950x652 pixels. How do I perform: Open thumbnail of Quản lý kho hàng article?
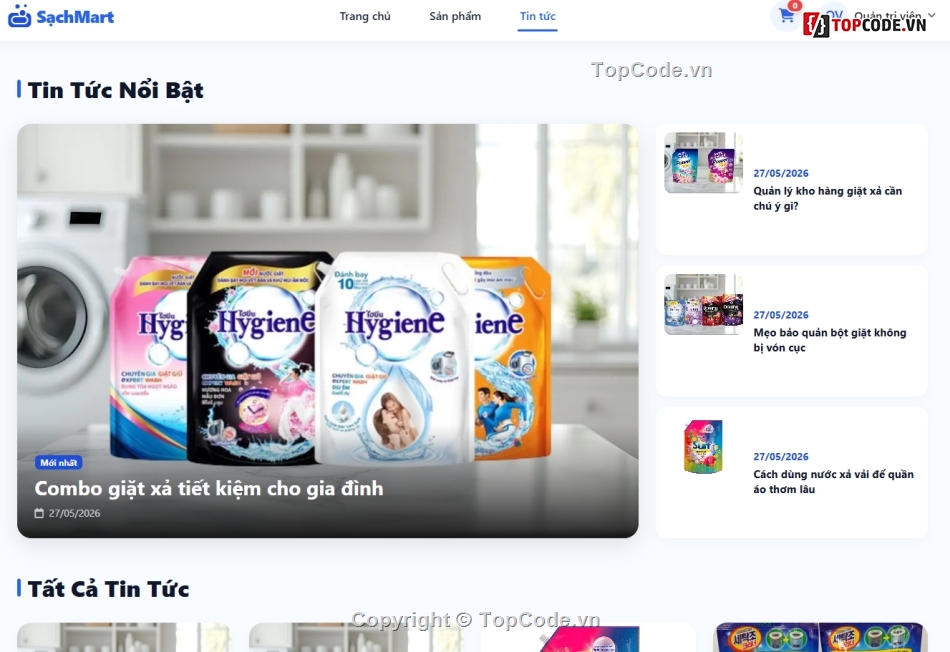coord(703,163)
